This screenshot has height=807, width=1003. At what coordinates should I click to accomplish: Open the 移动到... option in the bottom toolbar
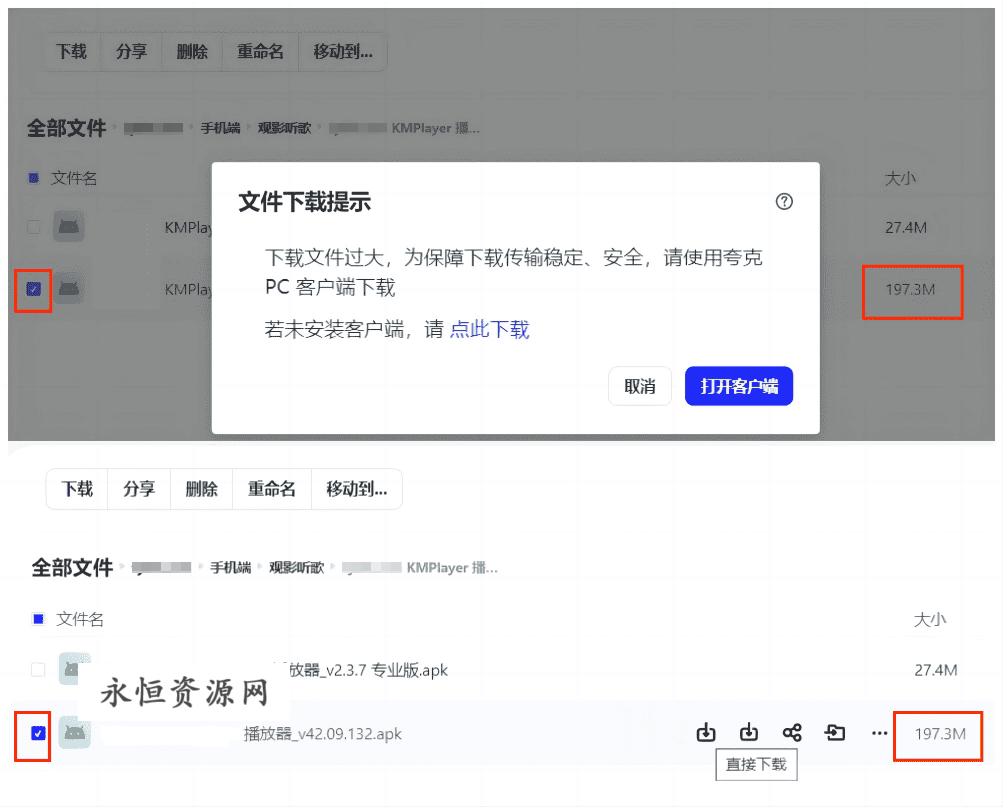[x=356, y=489]
